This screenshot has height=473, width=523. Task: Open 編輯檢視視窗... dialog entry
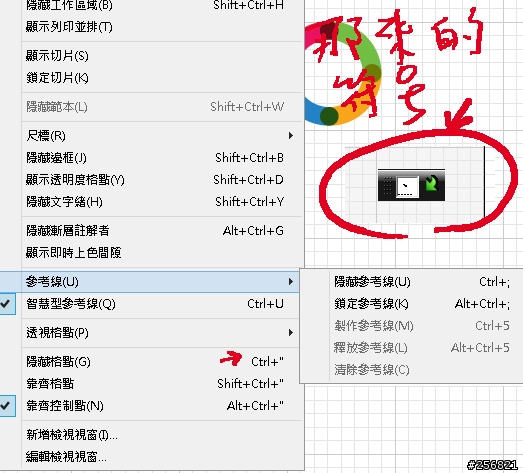pos(162,456)
